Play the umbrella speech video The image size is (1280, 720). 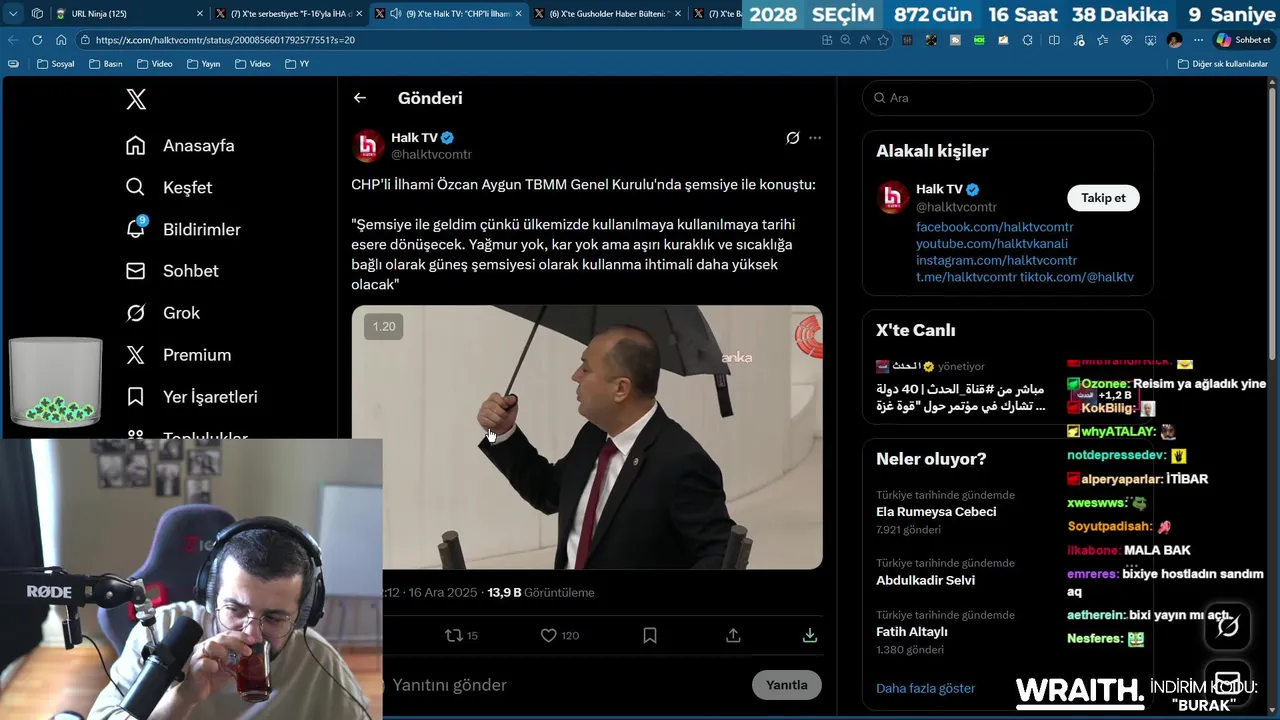587,437
